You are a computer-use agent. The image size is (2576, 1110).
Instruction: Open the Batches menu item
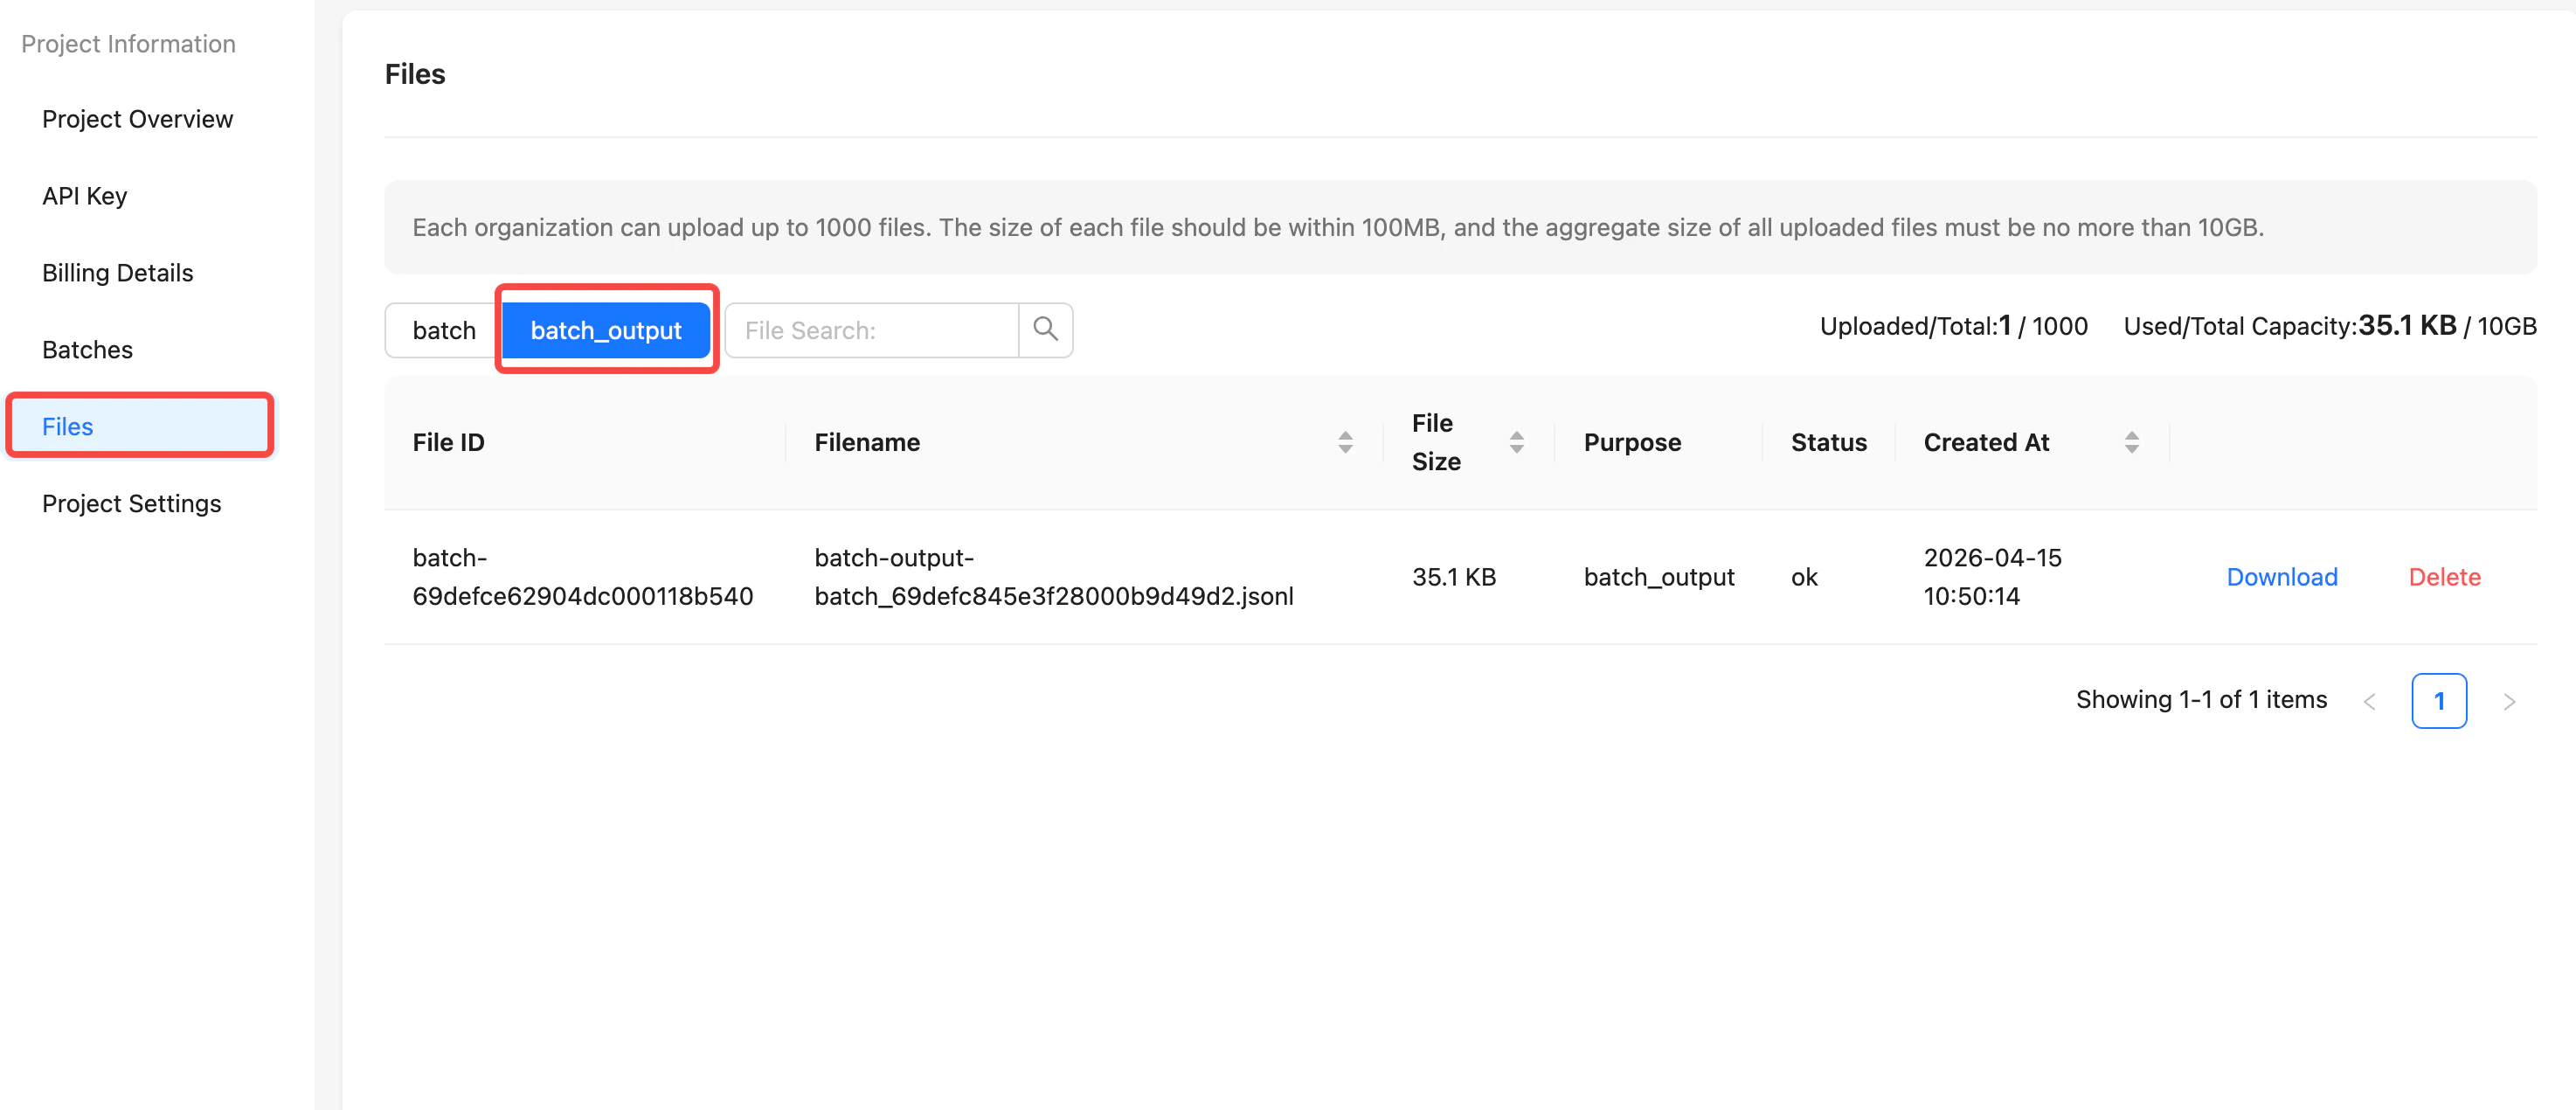(87, 350)
